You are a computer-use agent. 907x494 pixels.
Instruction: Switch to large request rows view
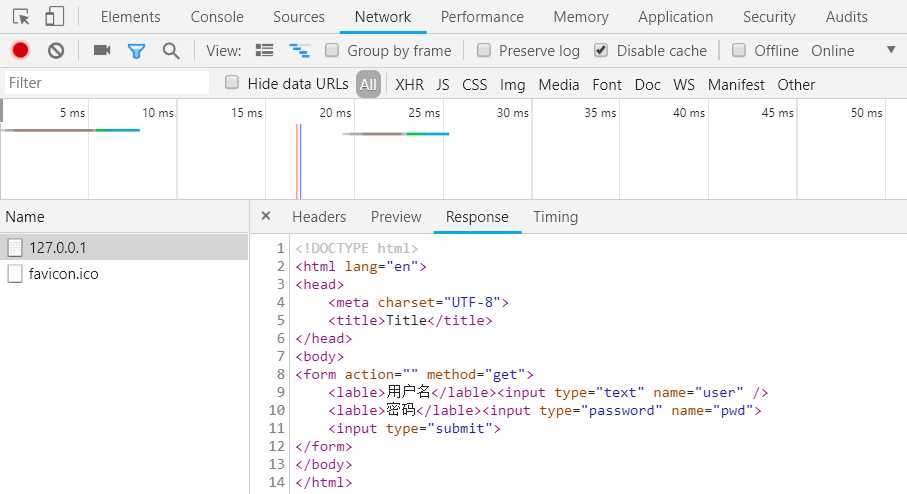coord(264,51)
